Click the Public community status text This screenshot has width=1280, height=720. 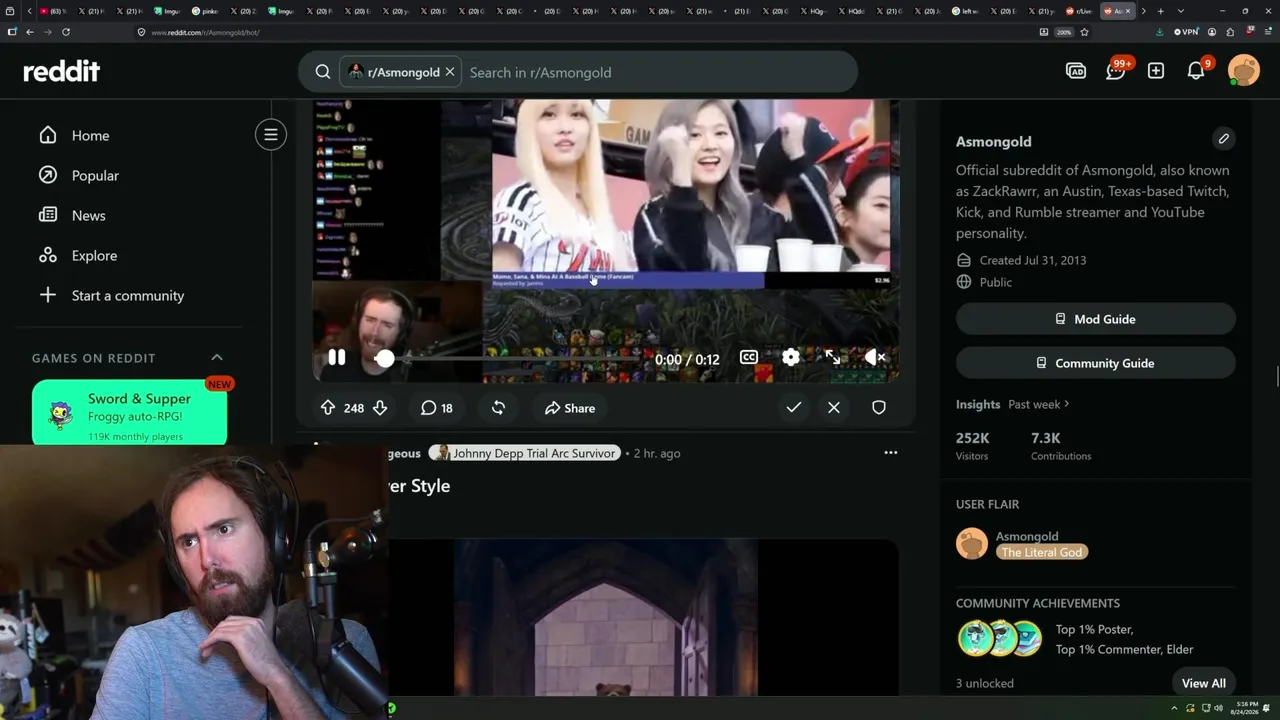pos(996,282)
